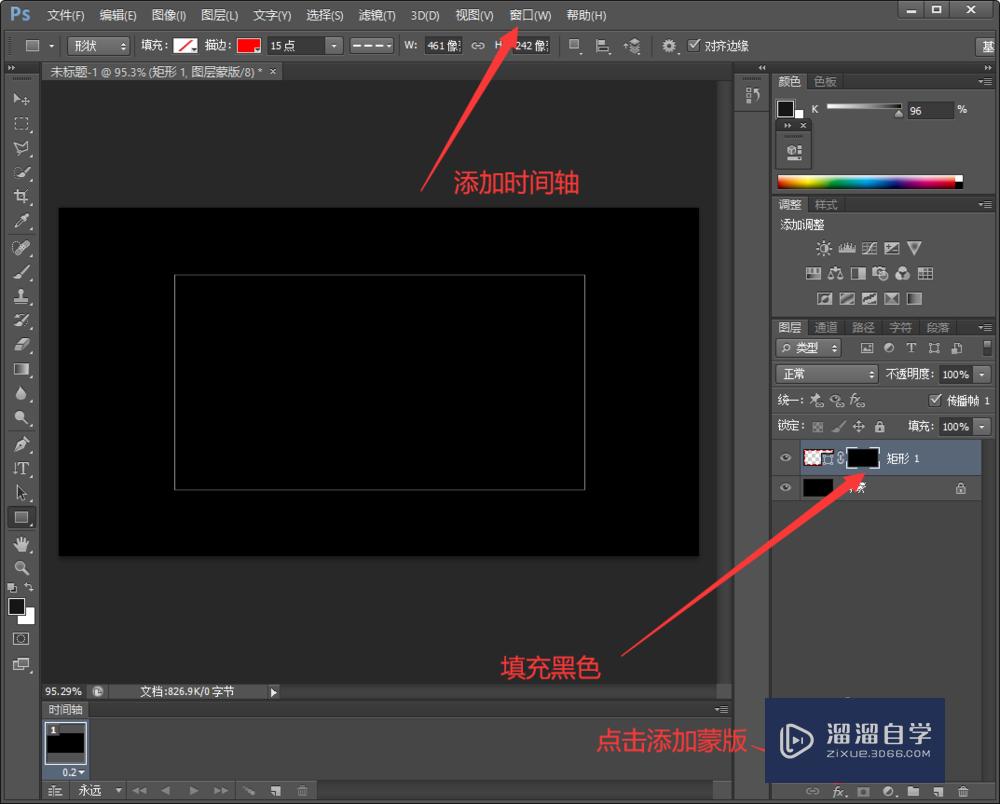Add layer style fx button

pyautogui.click(x=839, y=791)
